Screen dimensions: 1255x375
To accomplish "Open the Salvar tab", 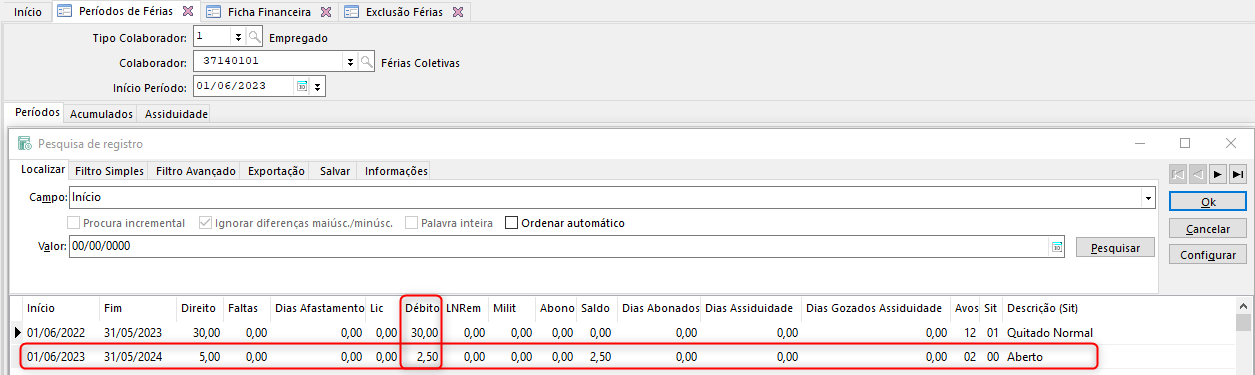I will [335, 171].
